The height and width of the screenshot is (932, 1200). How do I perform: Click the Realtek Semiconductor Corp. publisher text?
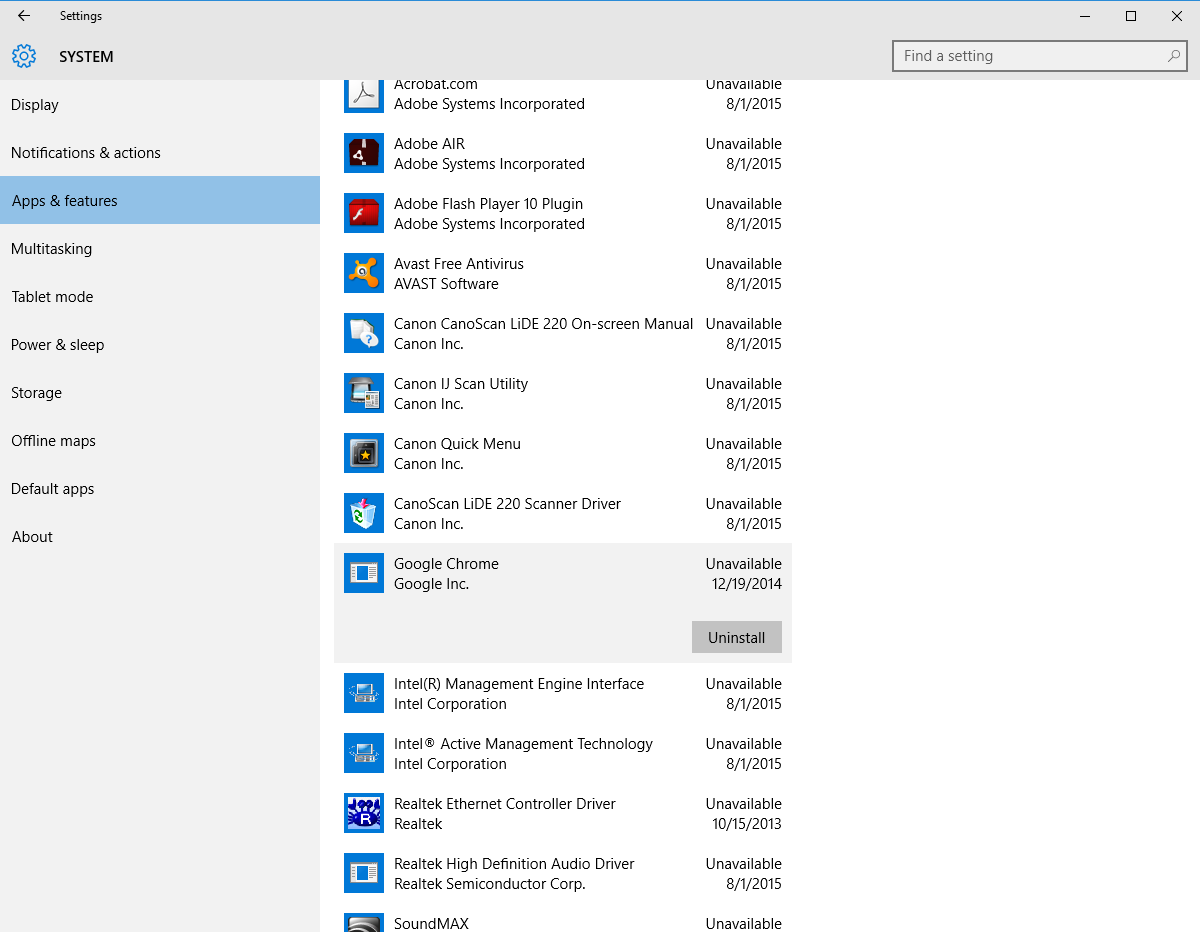(490, 884)
